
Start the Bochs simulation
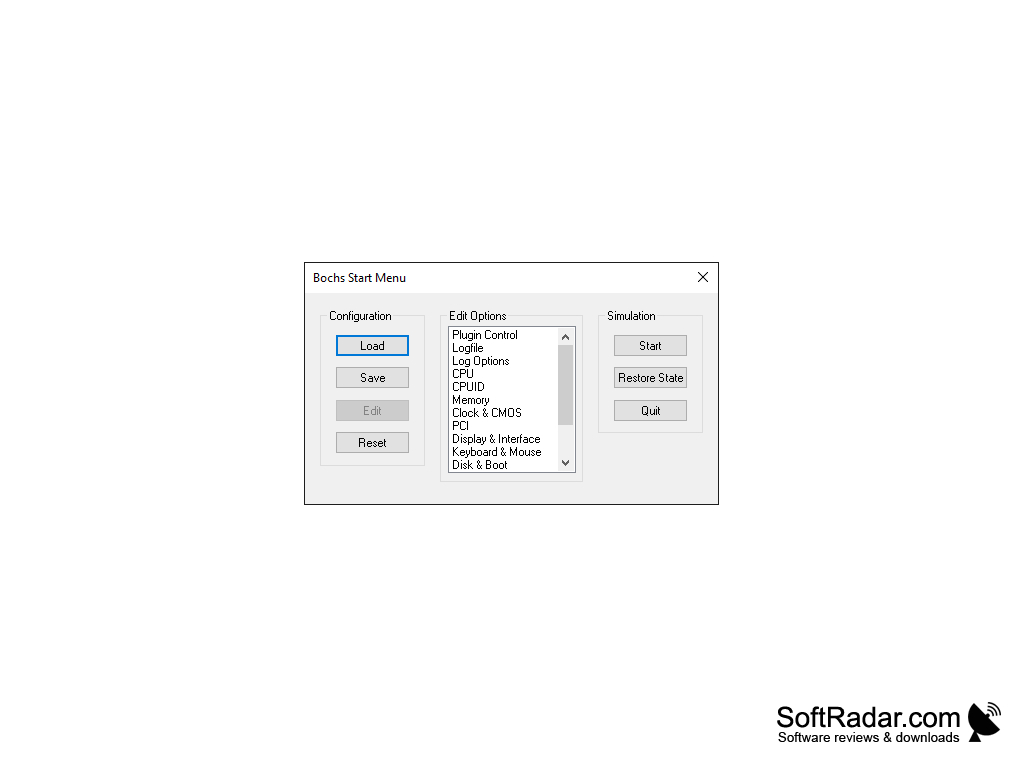[650, 345]
